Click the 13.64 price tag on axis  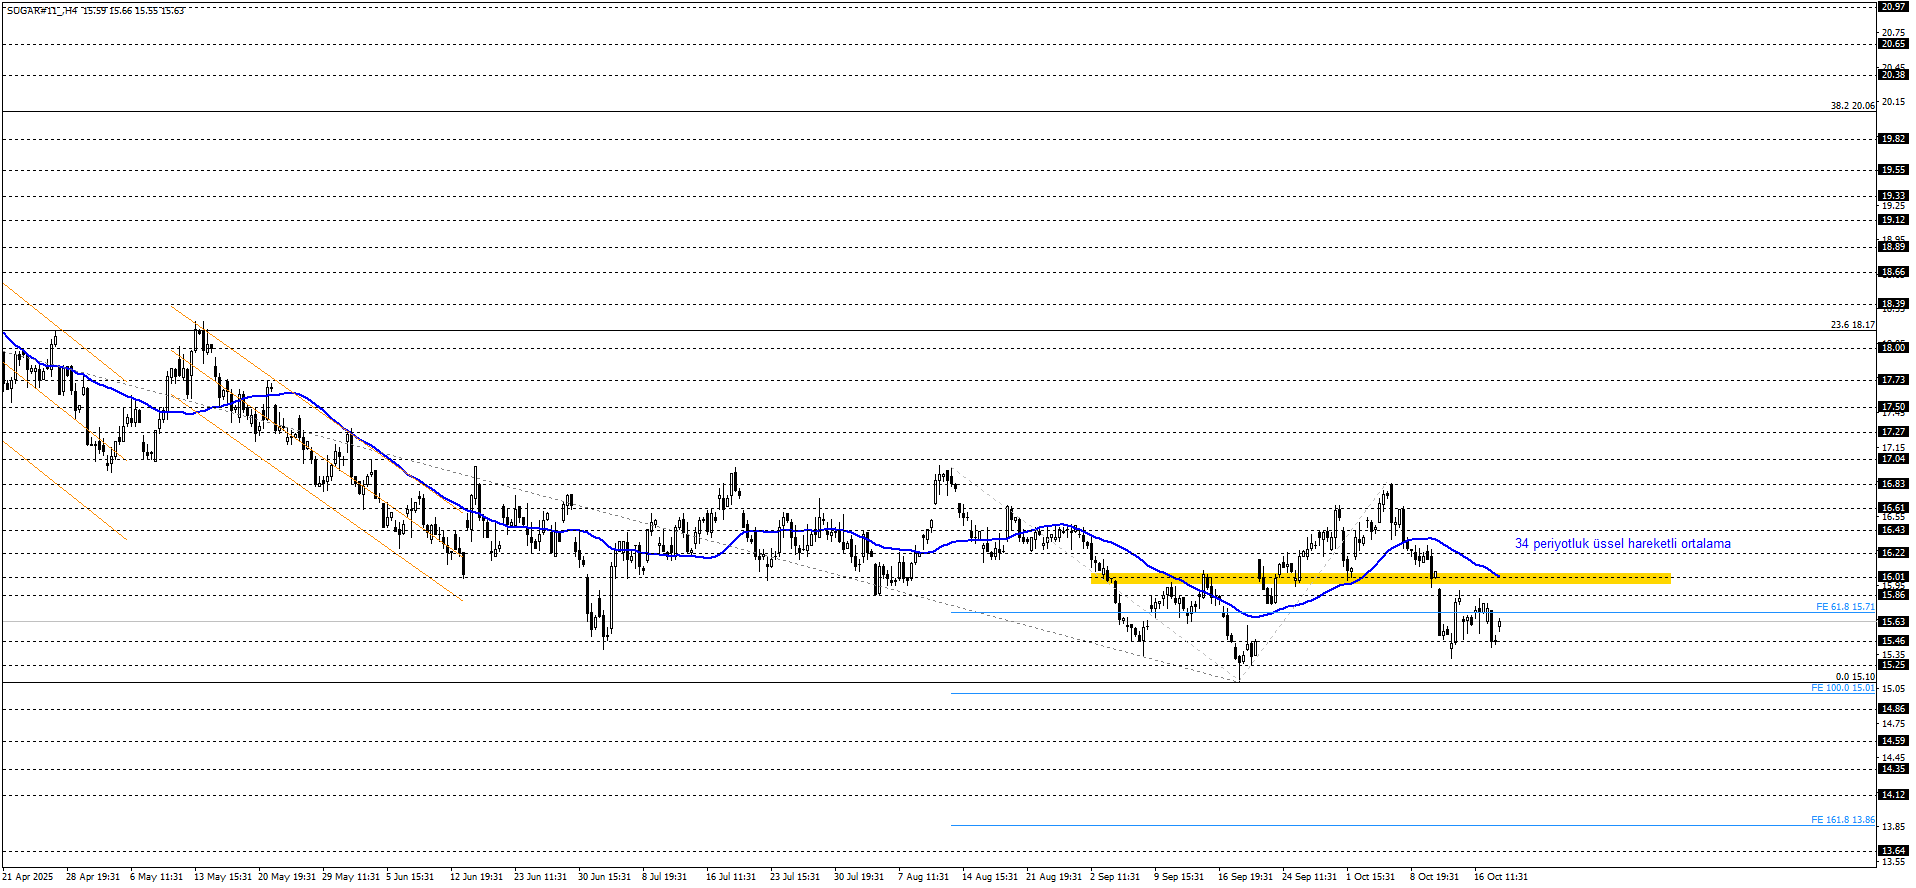point(1893,851)
